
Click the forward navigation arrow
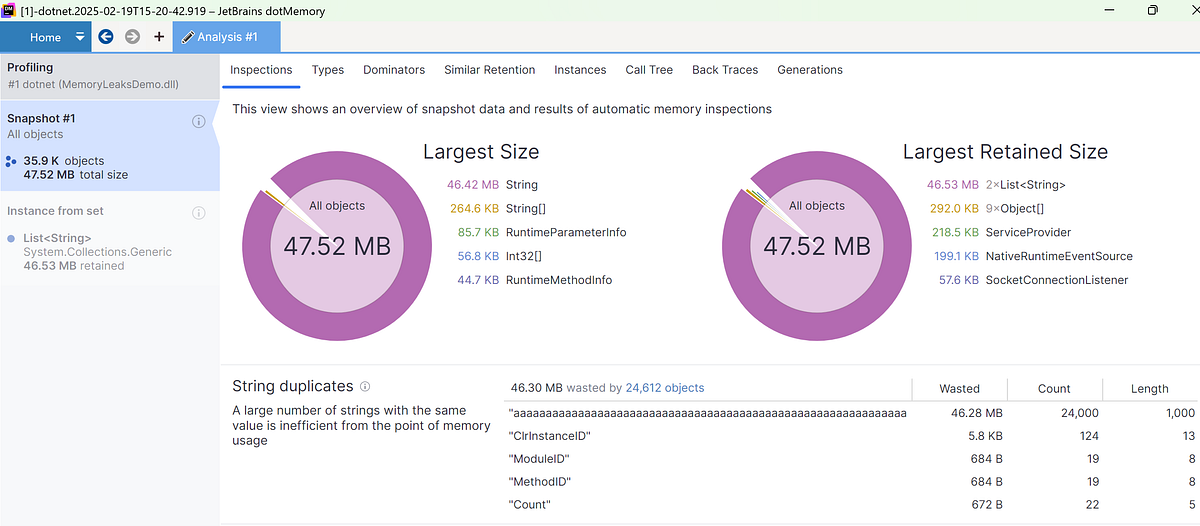(132, 37)
